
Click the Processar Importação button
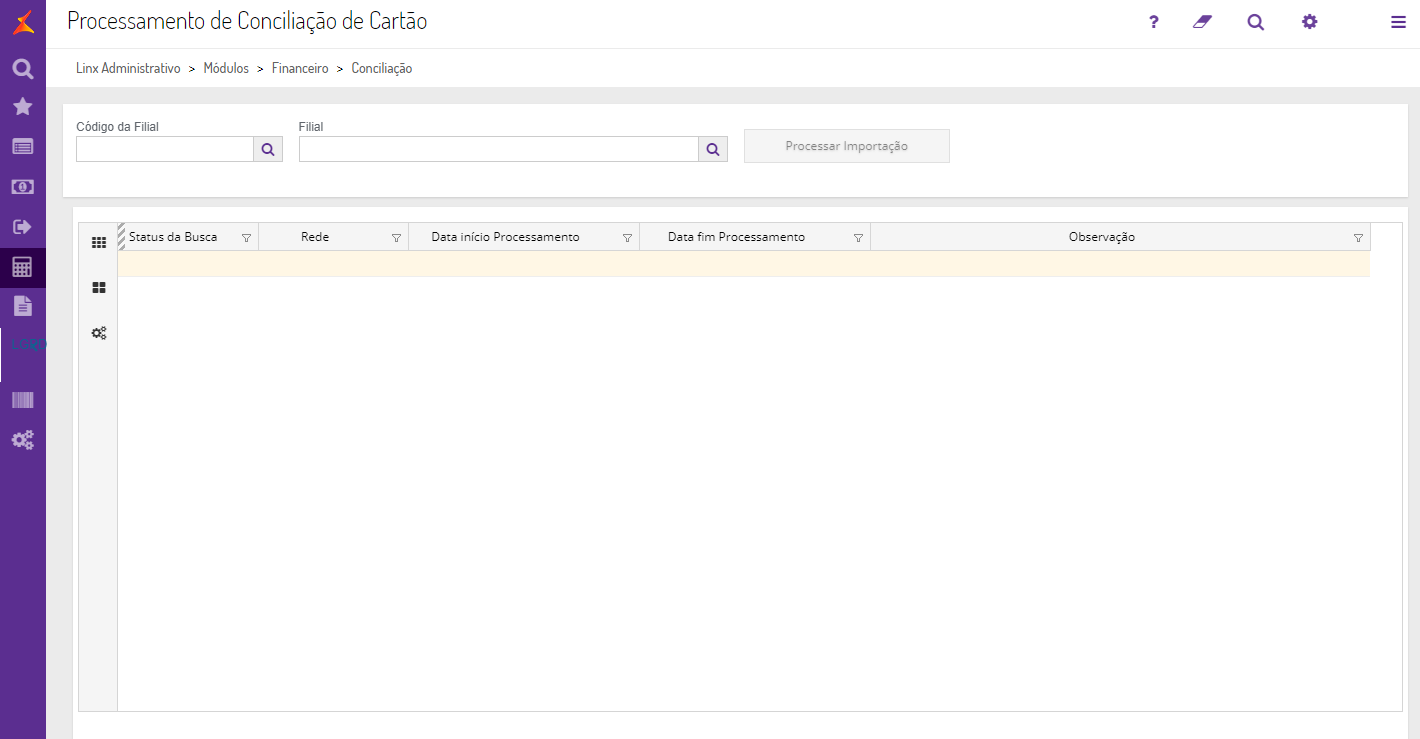(847, 146)
